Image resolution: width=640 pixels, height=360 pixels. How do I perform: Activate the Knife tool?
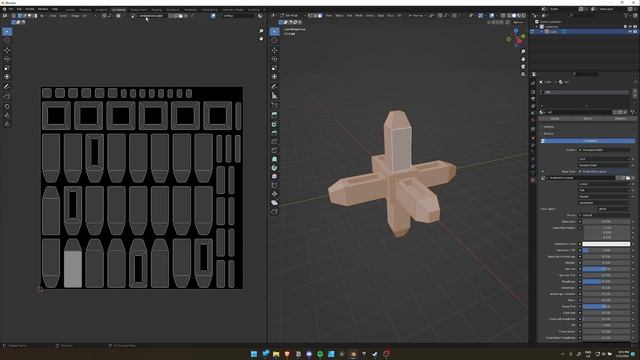(x=274, y=150)
